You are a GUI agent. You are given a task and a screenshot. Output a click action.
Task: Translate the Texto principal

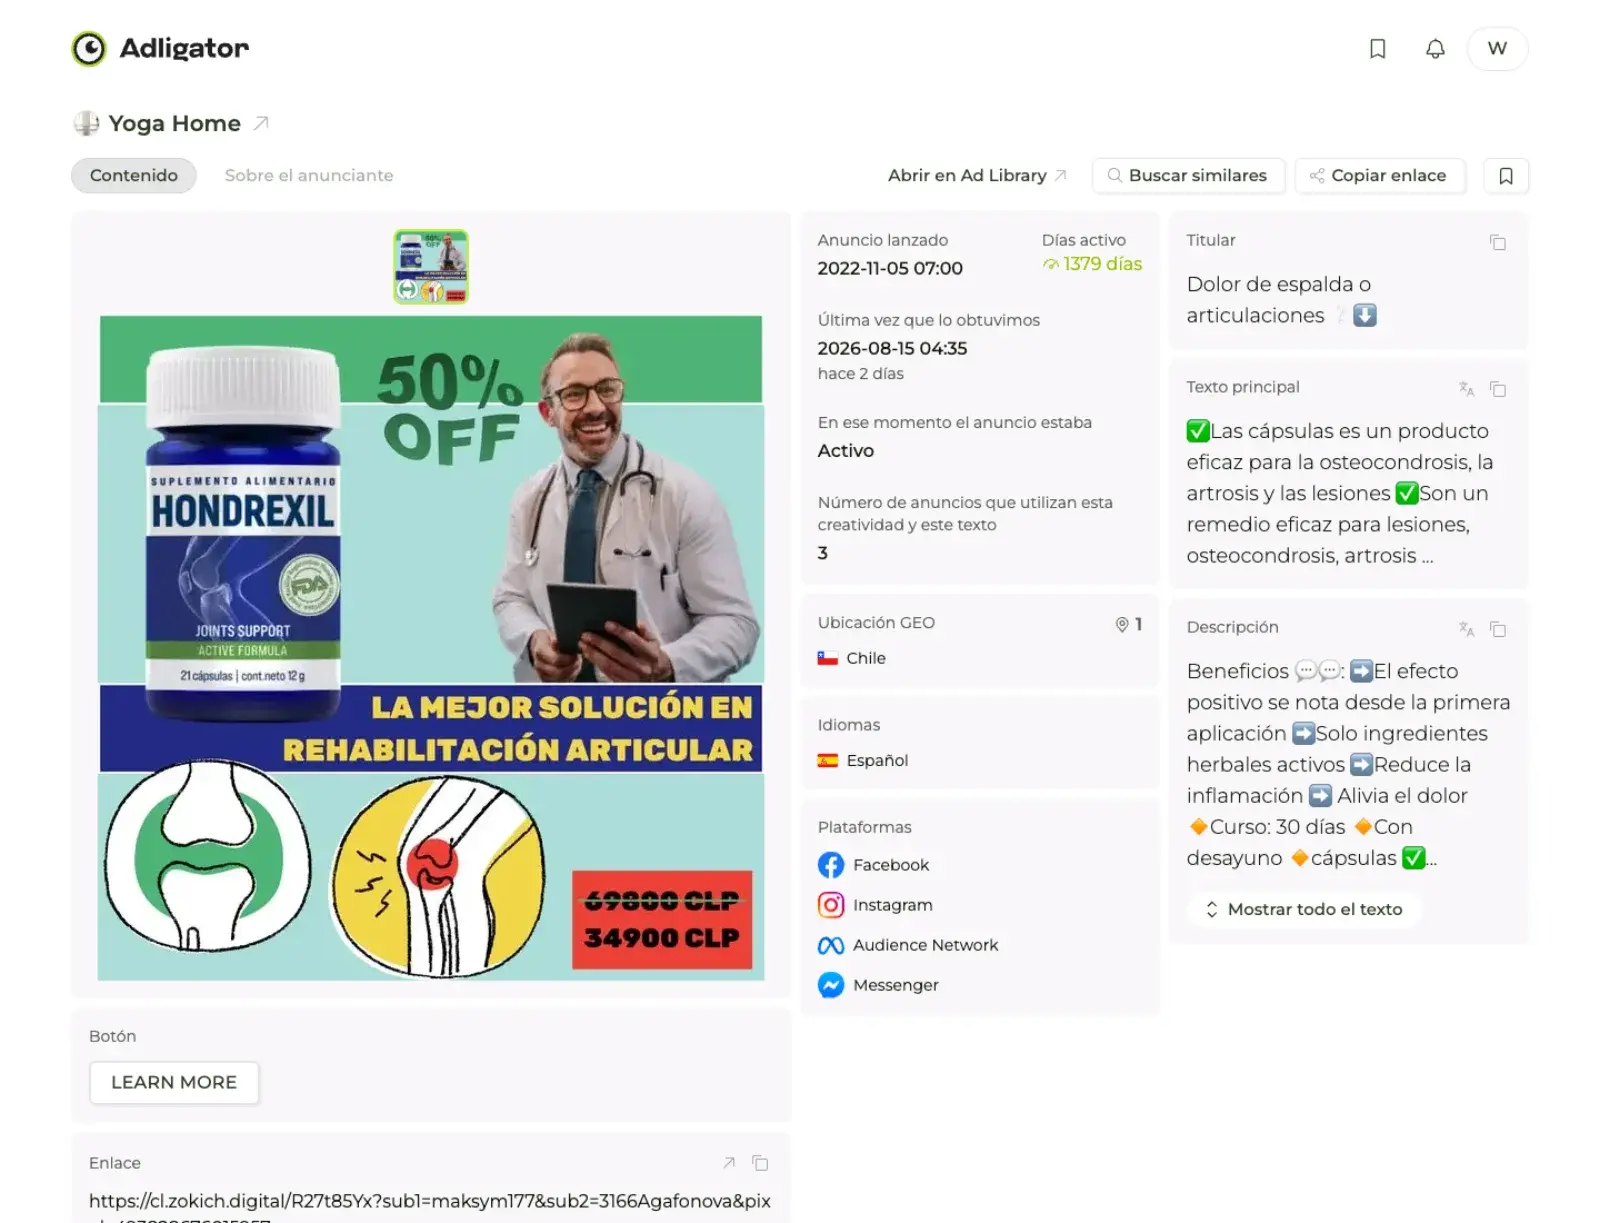(1466, 389)
